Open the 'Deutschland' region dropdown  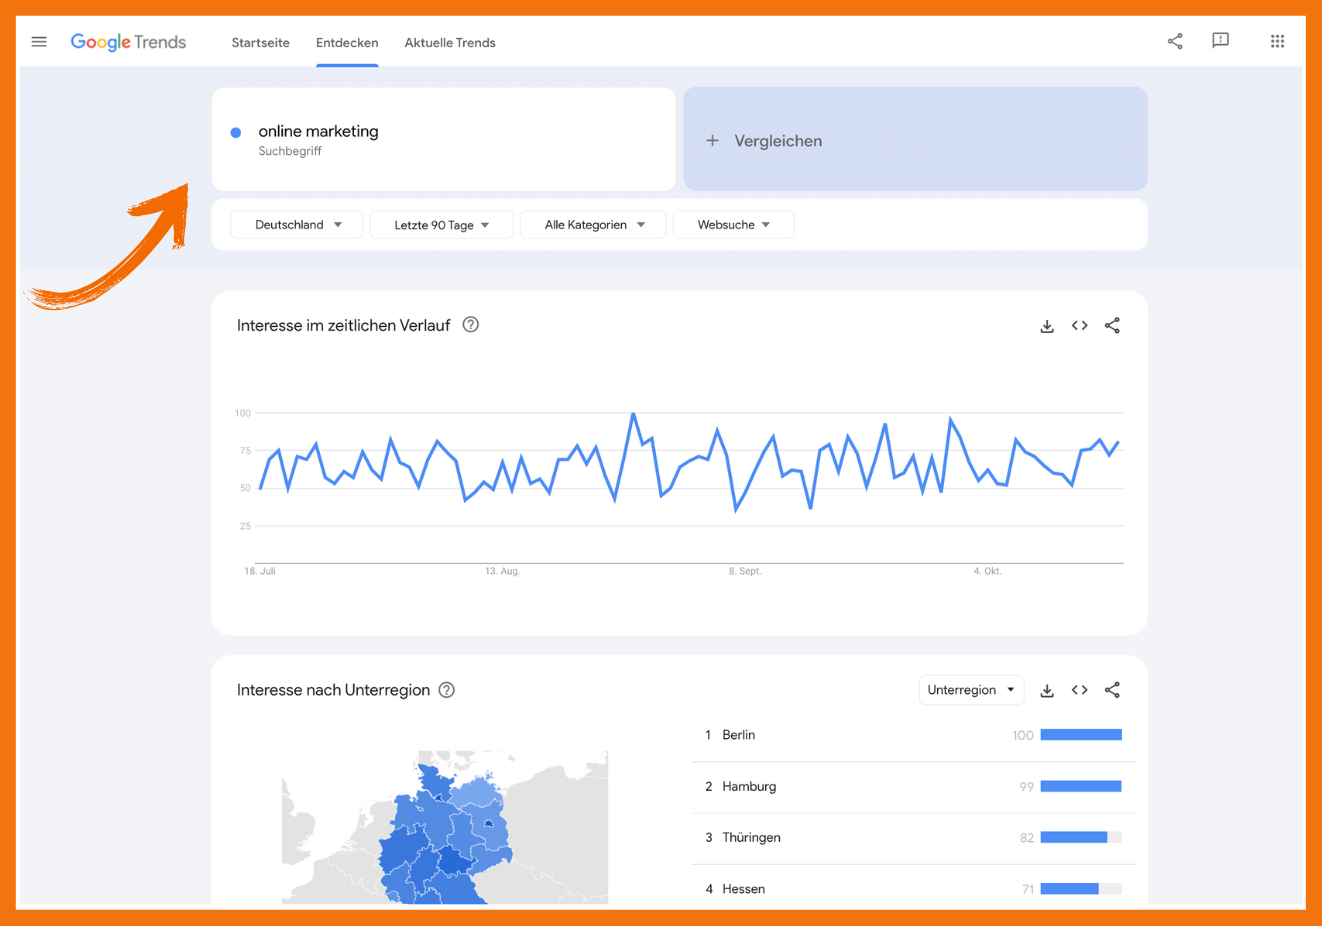(x=296, y=224)
